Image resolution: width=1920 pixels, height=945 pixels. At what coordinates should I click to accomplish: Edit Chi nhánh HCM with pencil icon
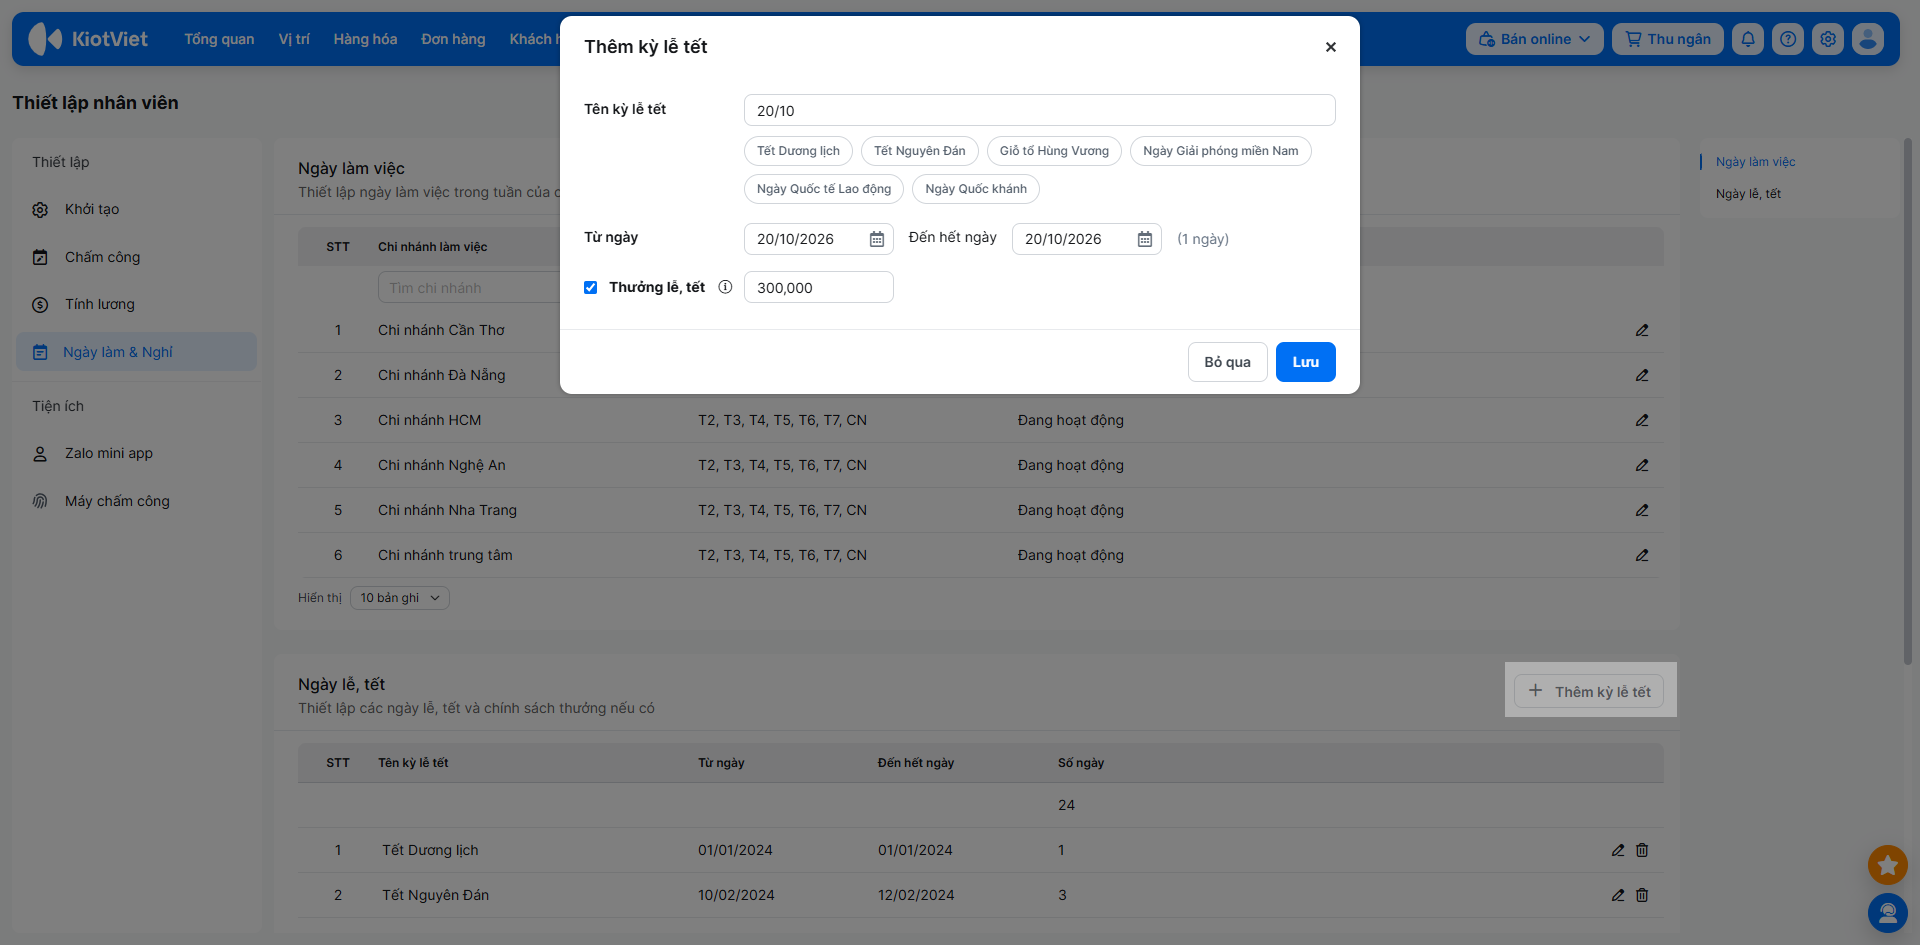click(x=1642, y=420)
